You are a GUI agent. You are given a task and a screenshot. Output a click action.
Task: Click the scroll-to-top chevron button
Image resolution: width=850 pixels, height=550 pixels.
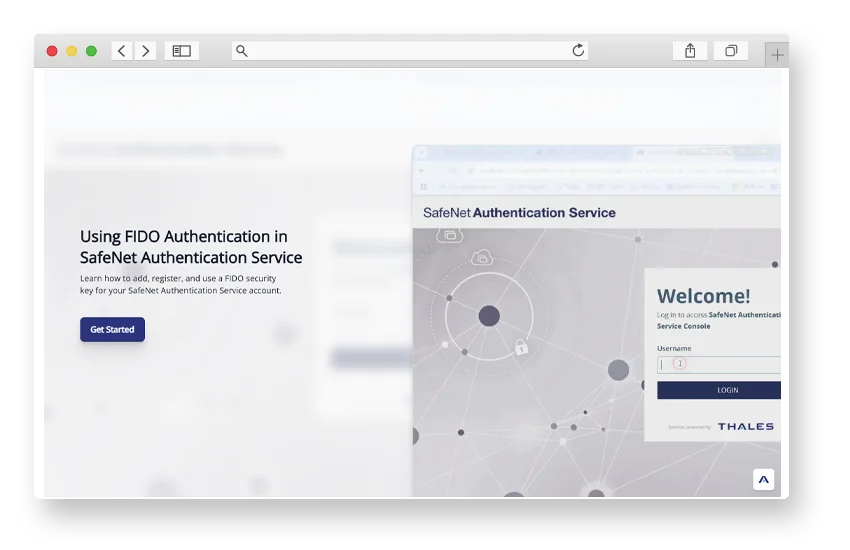[764, 480]
